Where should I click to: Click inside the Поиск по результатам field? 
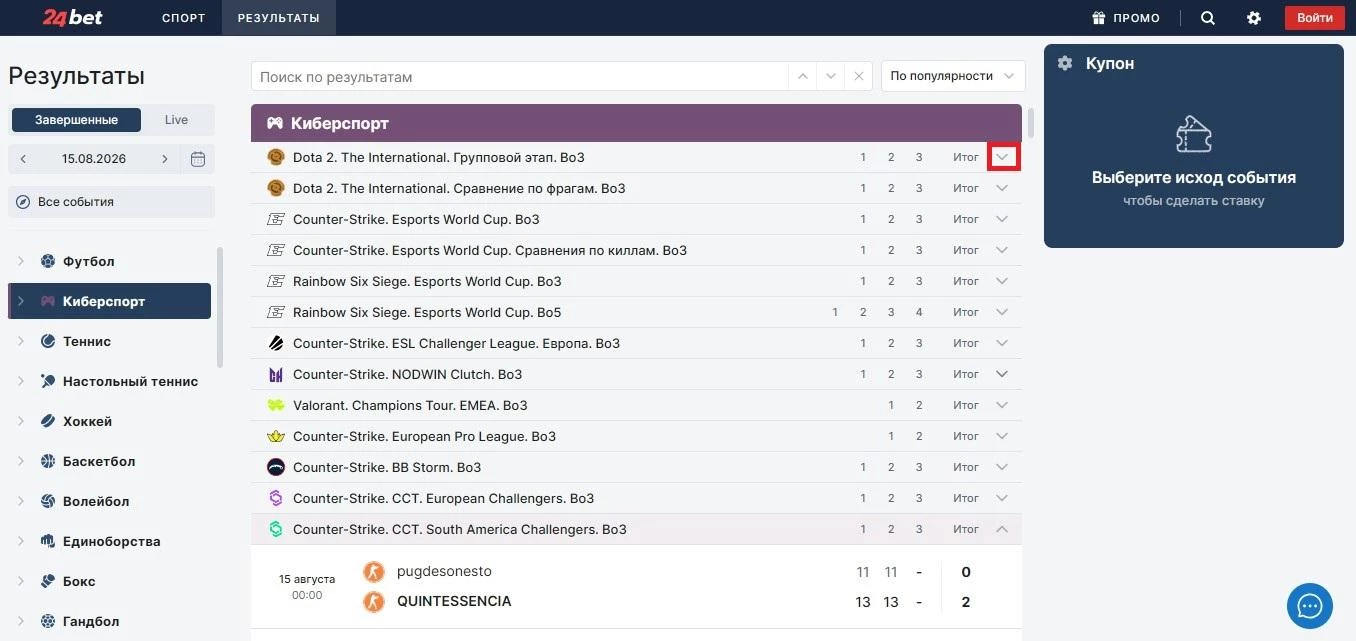click(520, 76)
